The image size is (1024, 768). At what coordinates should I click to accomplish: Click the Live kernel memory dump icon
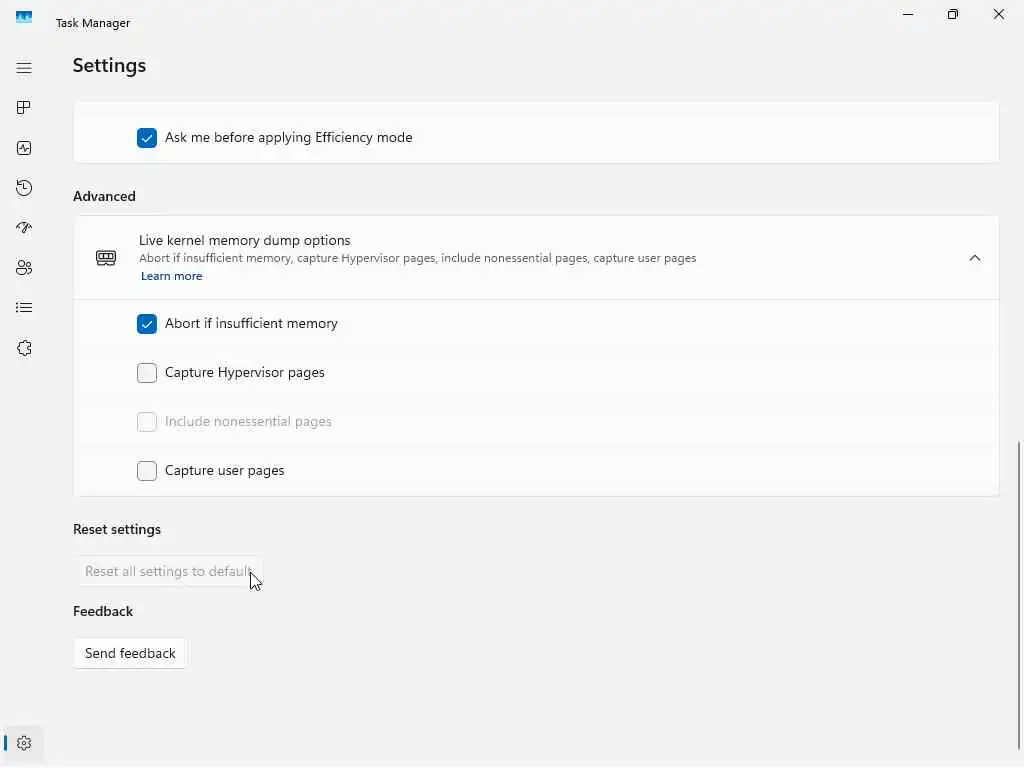point(106,258)
